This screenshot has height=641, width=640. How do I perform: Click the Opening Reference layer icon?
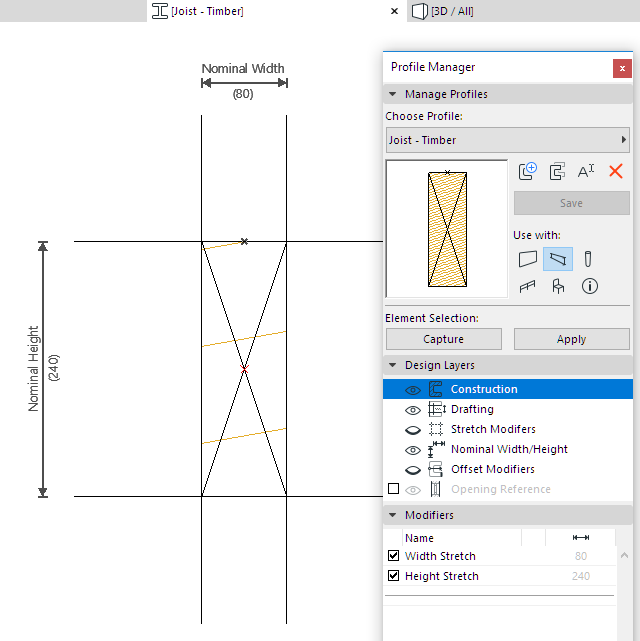tap(436, 489)
